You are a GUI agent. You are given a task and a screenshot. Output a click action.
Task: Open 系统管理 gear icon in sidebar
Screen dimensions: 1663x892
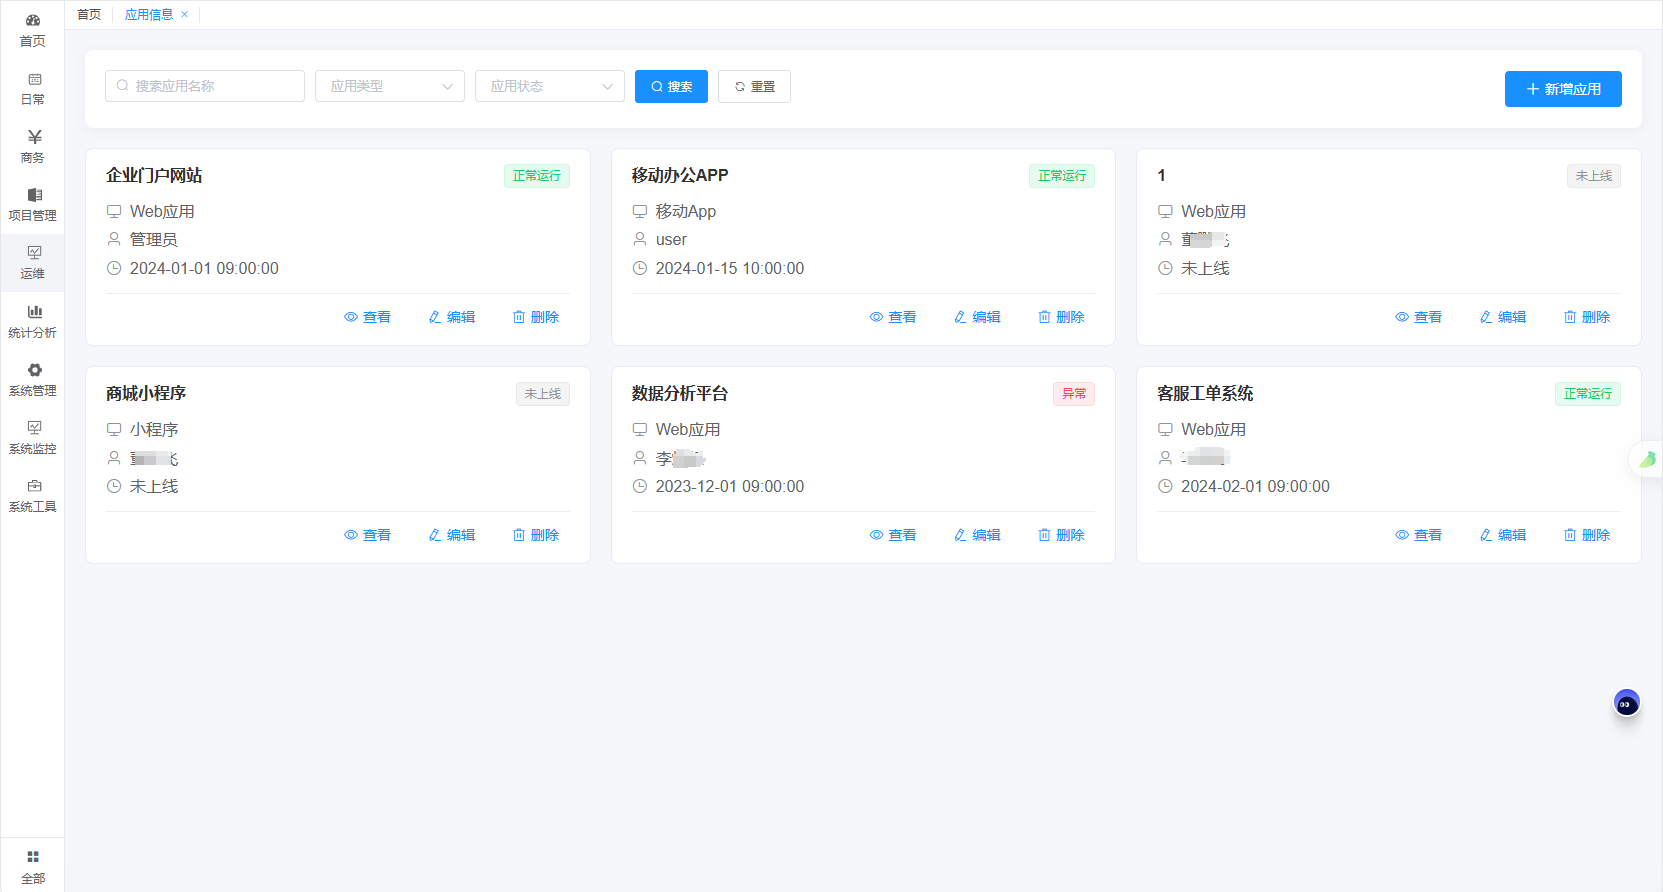[32, 379]
